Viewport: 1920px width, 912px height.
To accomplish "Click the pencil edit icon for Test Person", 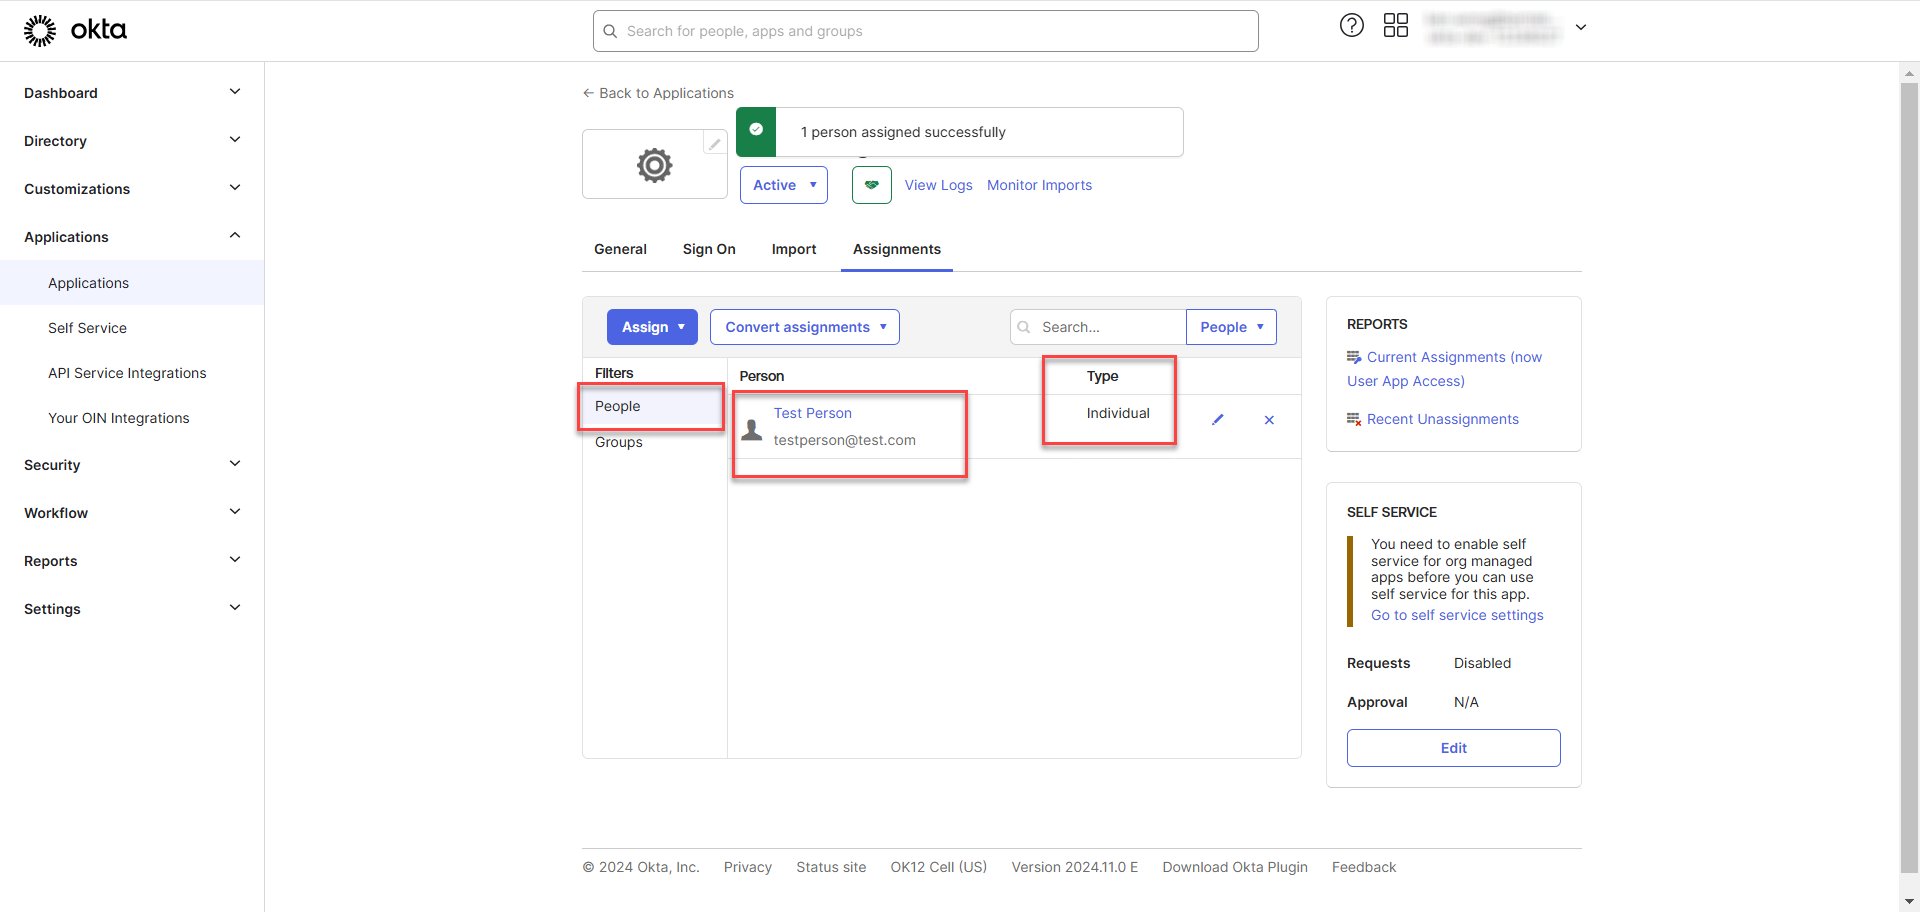I will [1217, 420].
